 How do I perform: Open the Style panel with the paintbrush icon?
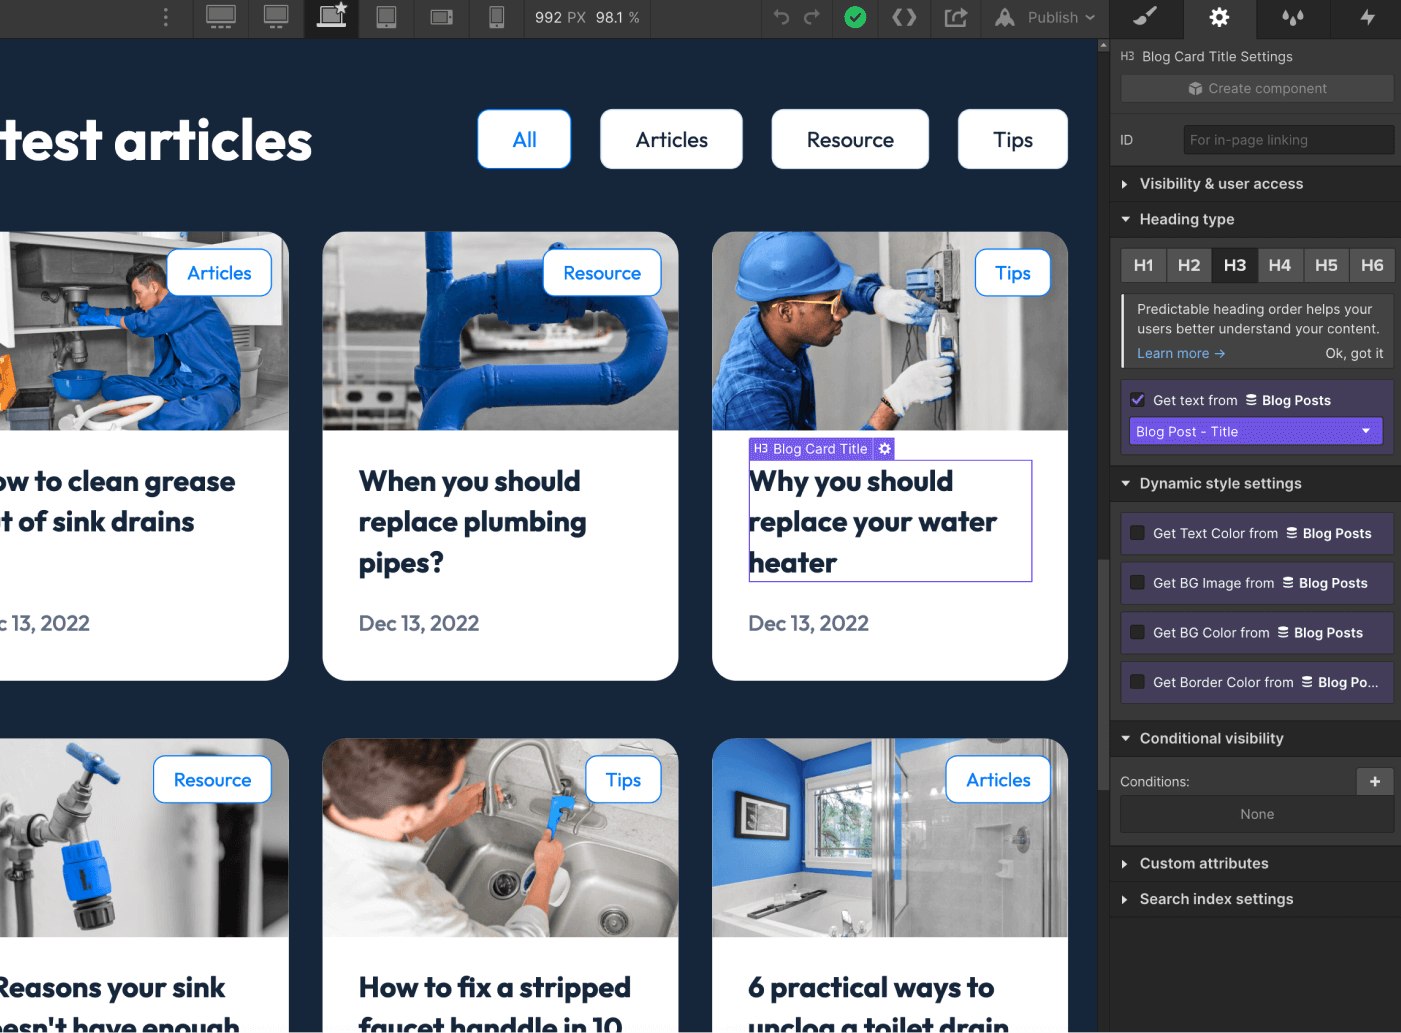(1146, 18)
